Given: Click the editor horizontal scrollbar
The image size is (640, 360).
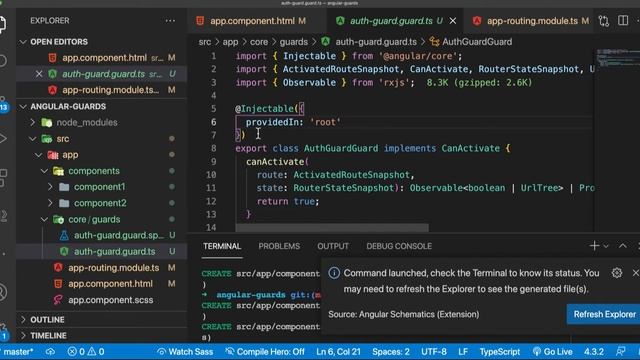Looking at the screenshot, I should coord(332,227).
